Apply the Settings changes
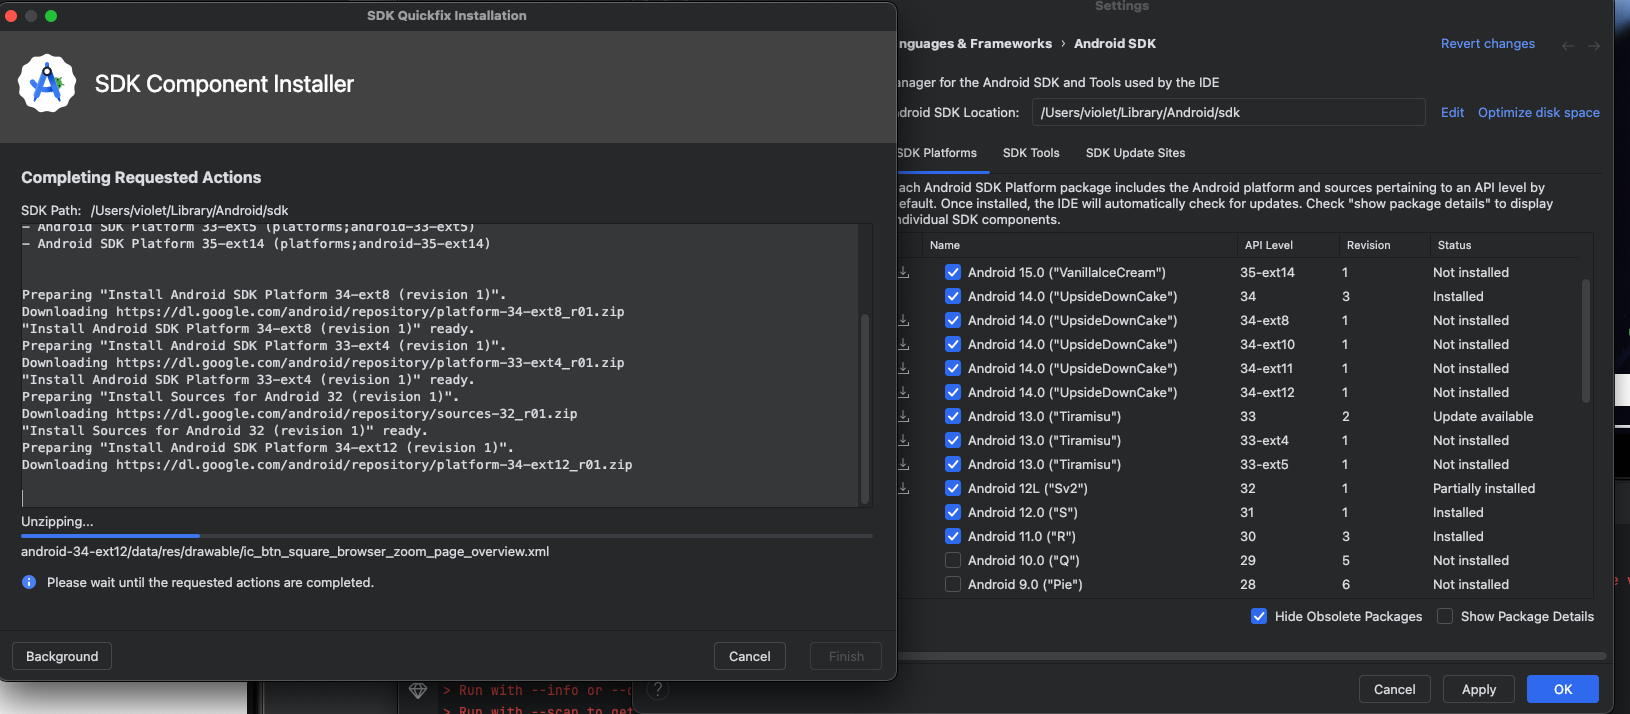The height and width of the screenshot is (714, 1630). coord(1479,689)
